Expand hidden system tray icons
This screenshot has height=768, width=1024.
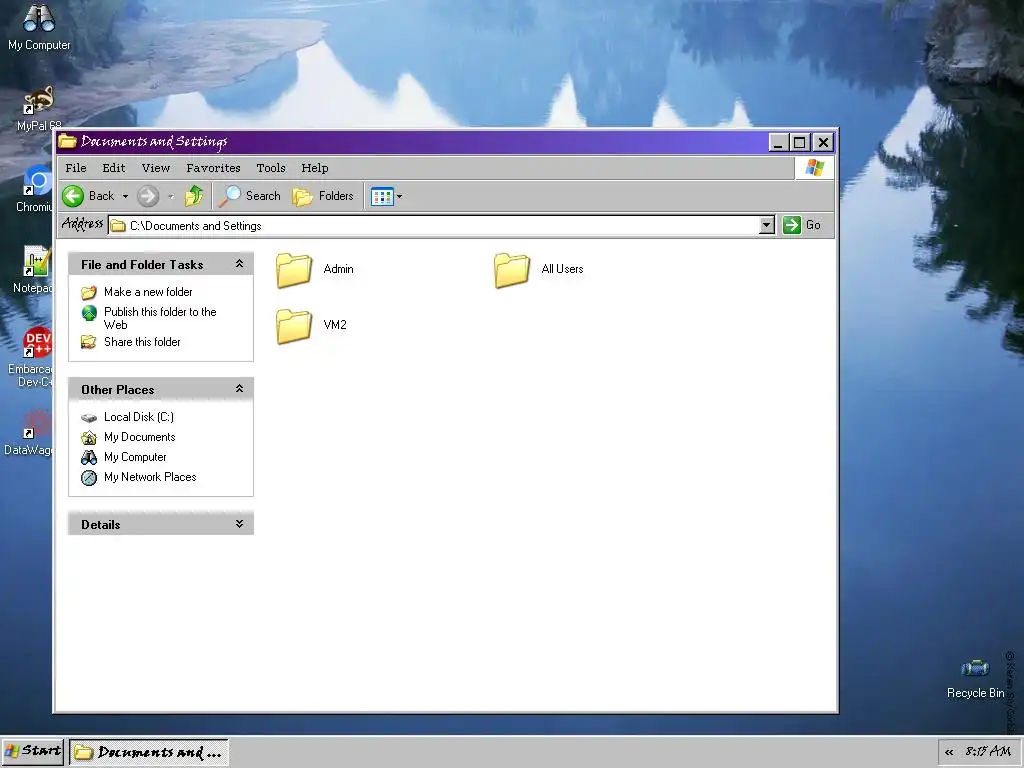tap(949, 752)
